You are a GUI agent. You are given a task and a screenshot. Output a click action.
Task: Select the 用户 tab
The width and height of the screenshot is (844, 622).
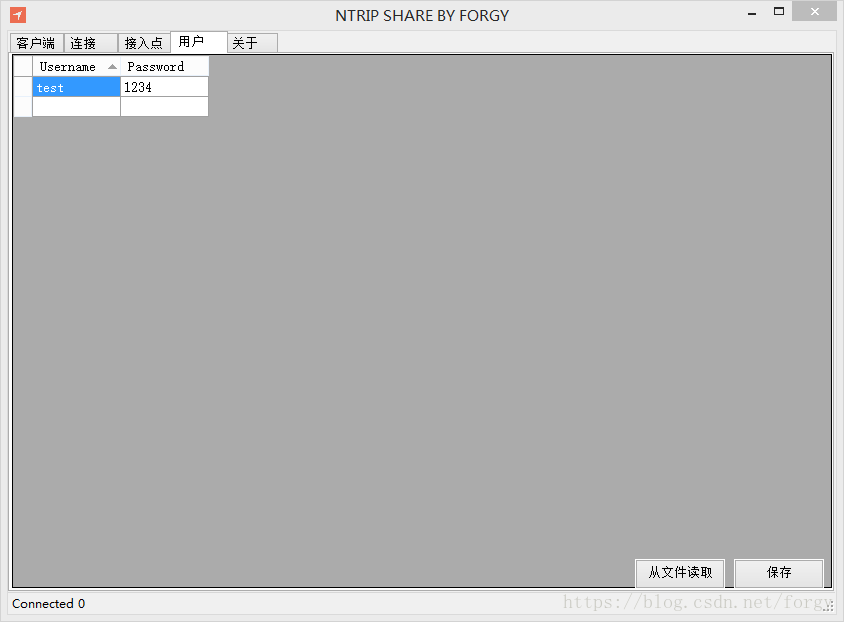pyautogui.click(x=199, y=42)
